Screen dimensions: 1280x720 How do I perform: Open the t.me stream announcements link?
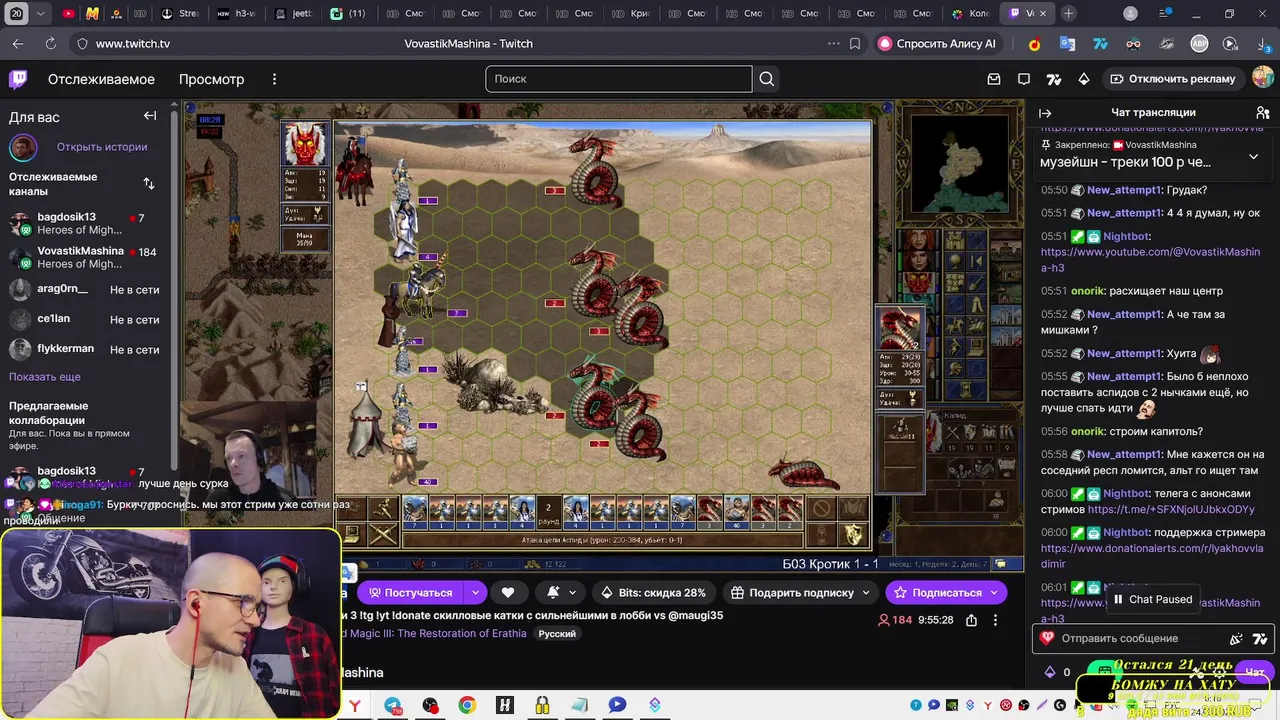[1171, 509]
